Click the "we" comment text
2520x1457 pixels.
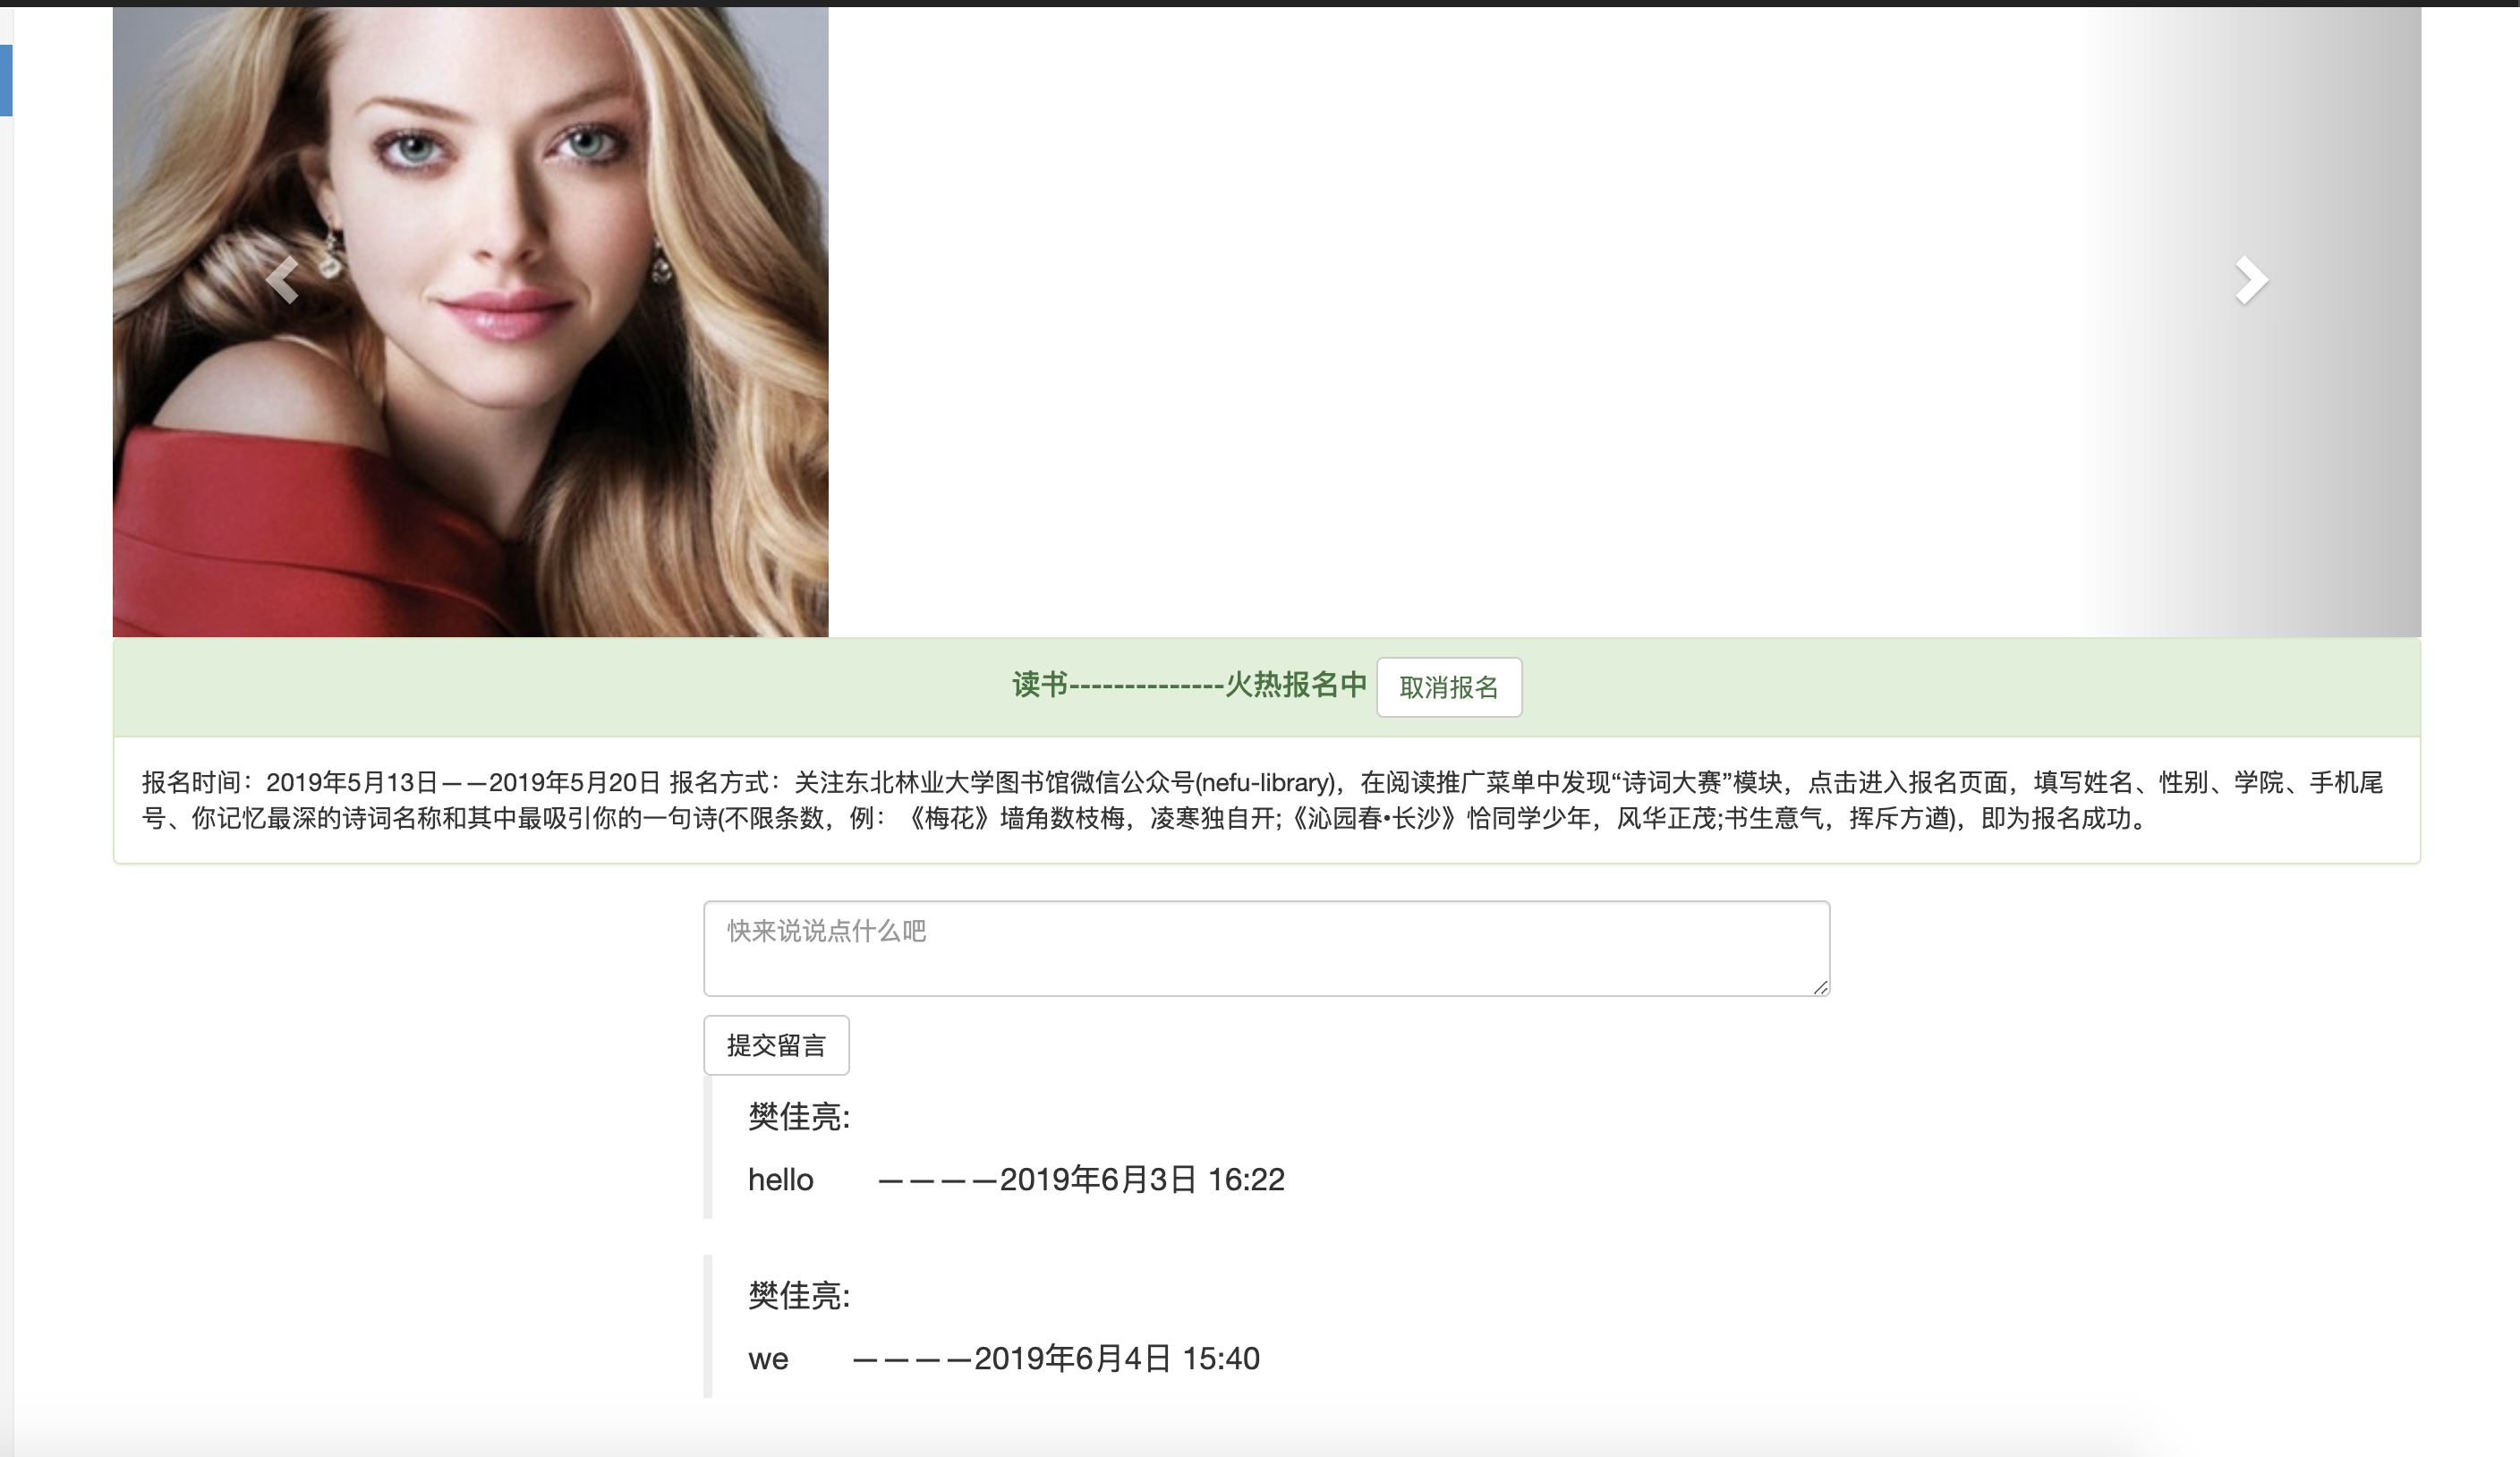[768, 1359]
